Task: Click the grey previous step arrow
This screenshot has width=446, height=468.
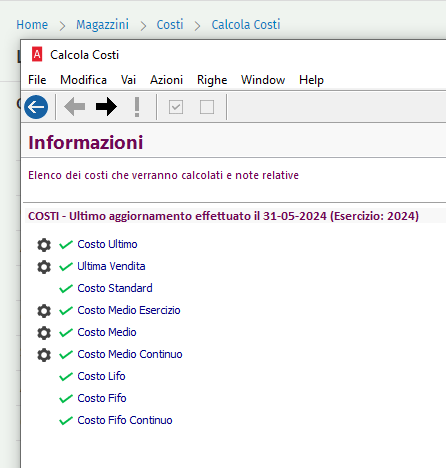Action: click(x=74, y=107)
